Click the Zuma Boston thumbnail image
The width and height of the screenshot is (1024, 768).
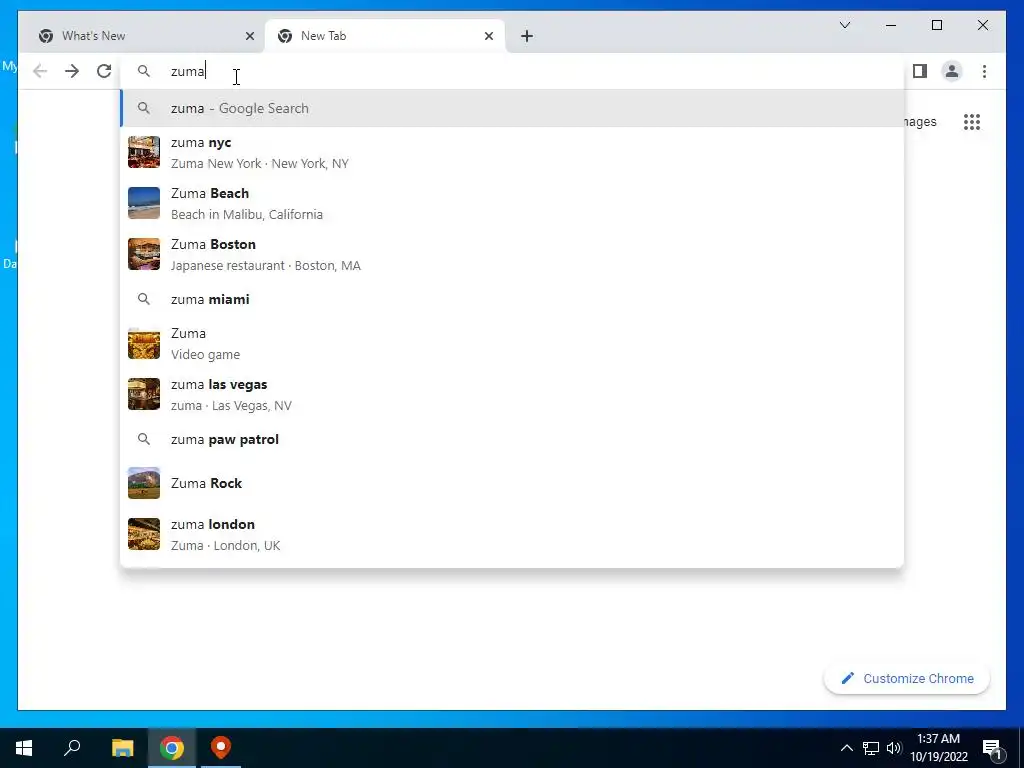[x=144, y=254]
